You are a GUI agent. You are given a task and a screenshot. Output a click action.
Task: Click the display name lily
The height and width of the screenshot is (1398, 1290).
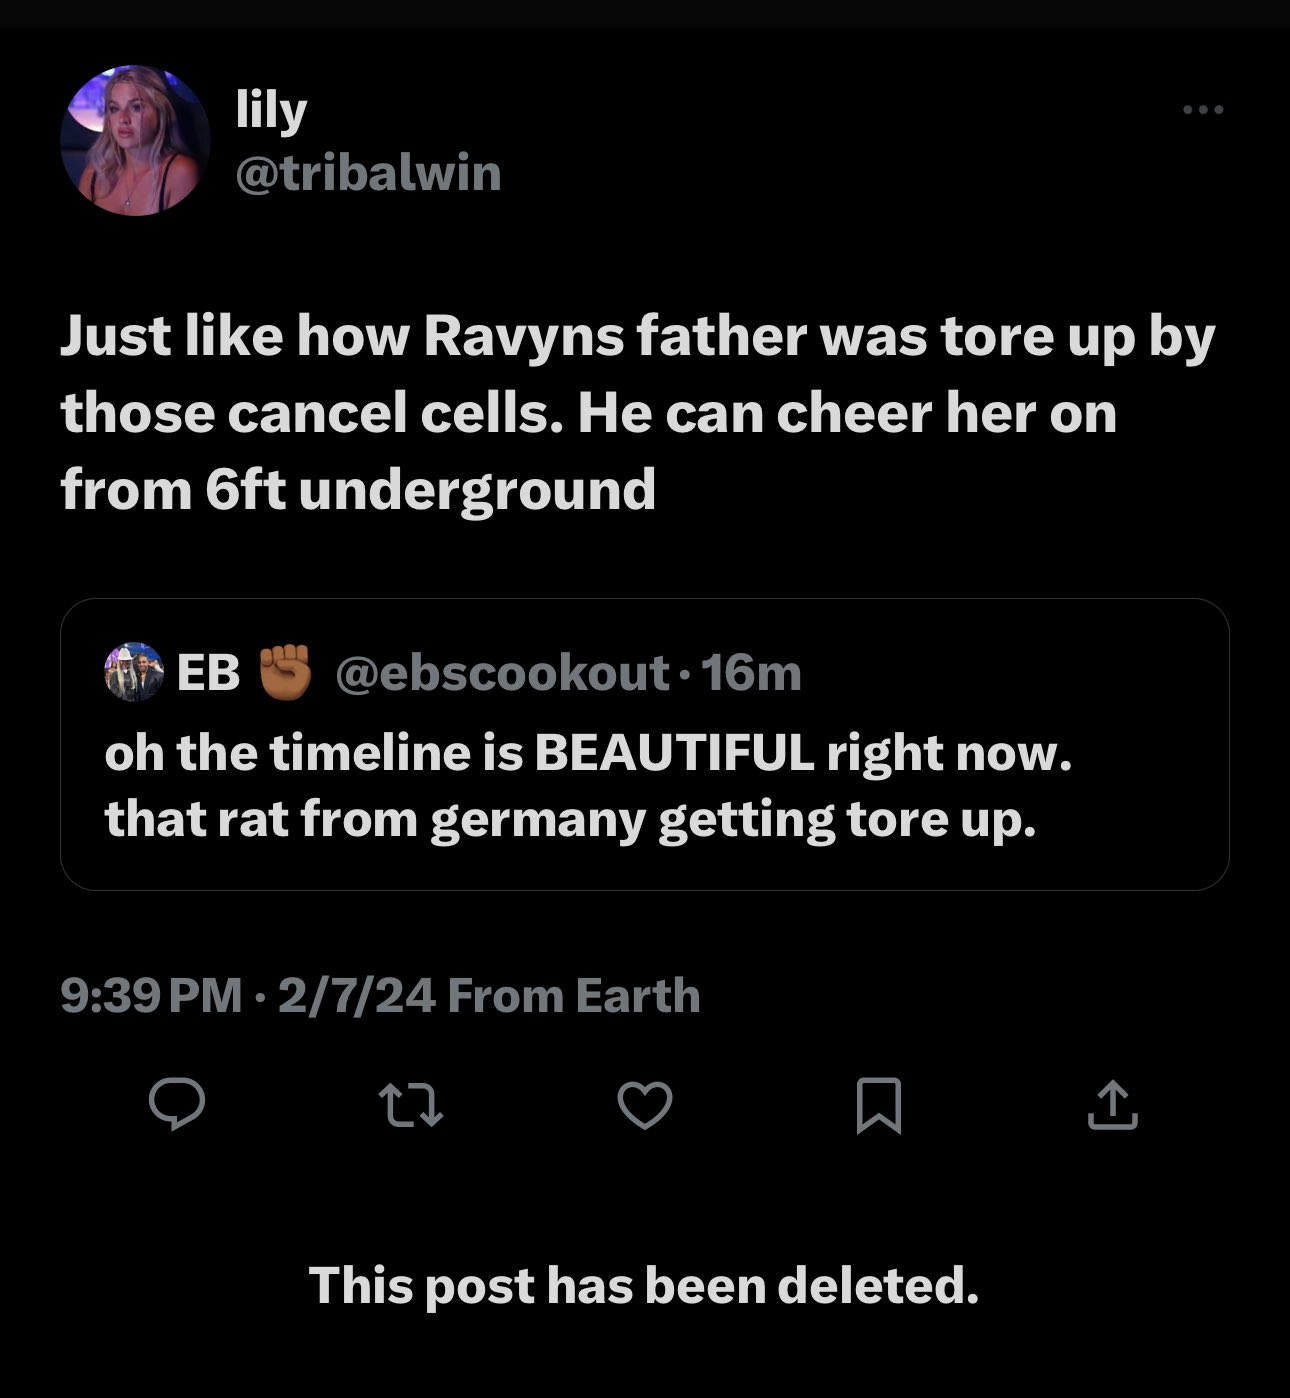(270, 110)
